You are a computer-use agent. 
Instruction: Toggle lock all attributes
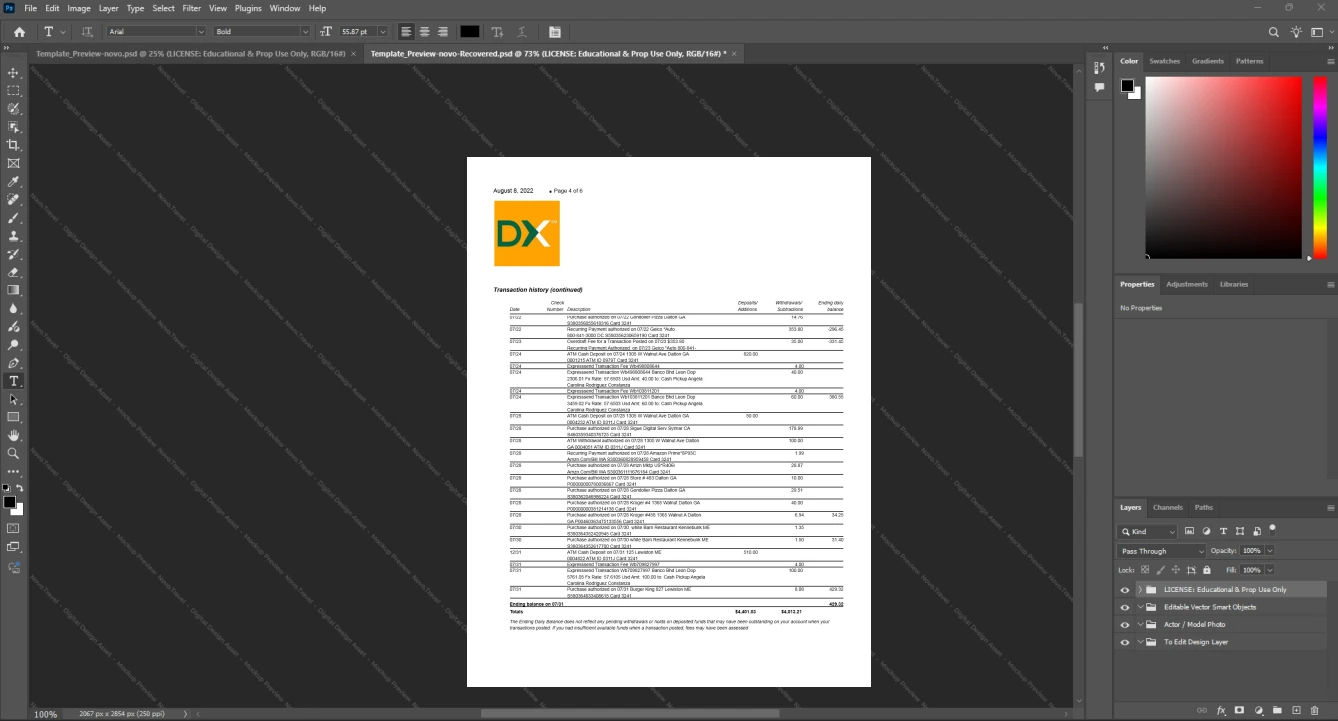pyautogui.click(x=1206, y=569)
